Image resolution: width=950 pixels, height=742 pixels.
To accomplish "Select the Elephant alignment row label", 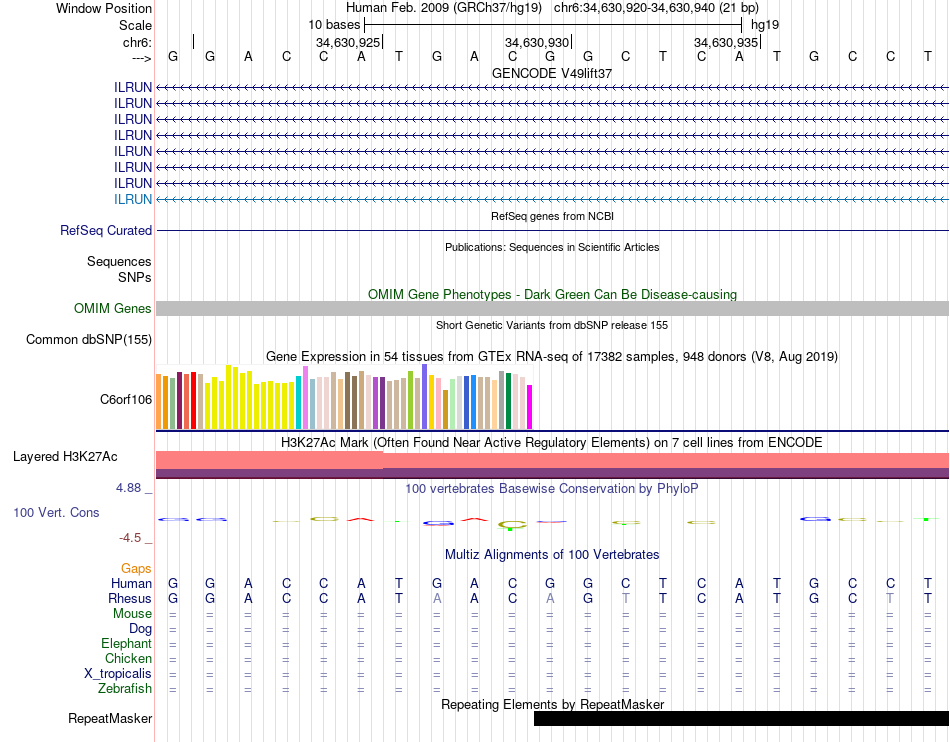I will 126,644.
